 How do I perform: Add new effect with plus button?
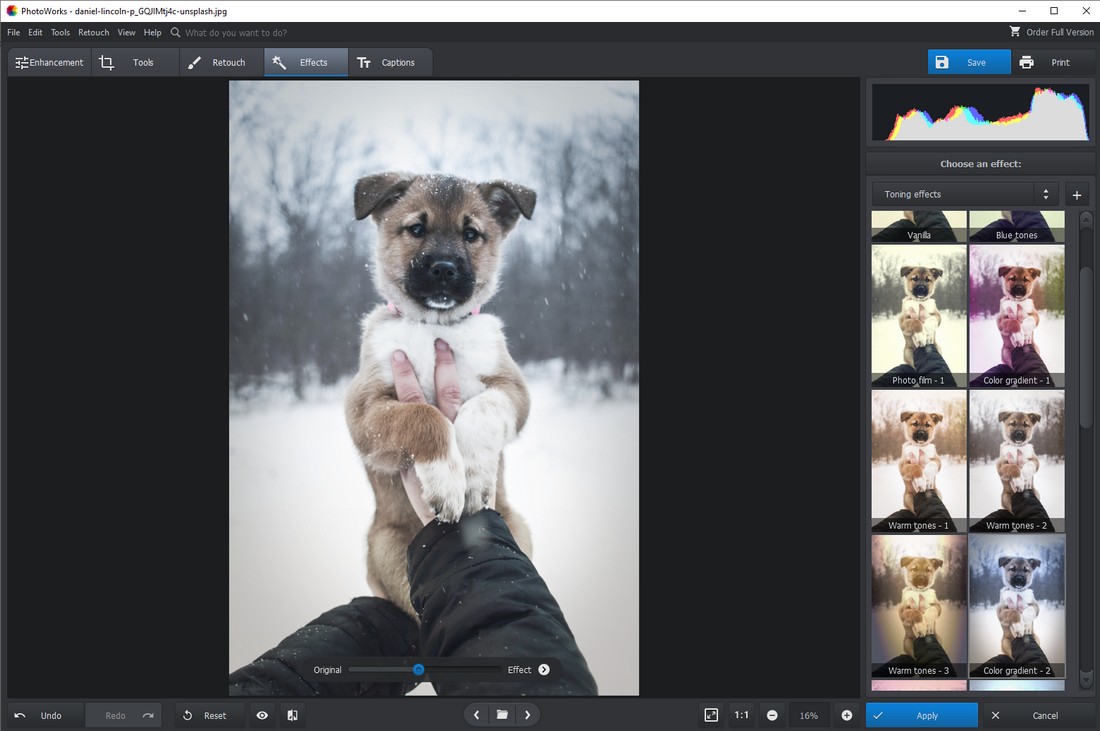point(1077,195)
